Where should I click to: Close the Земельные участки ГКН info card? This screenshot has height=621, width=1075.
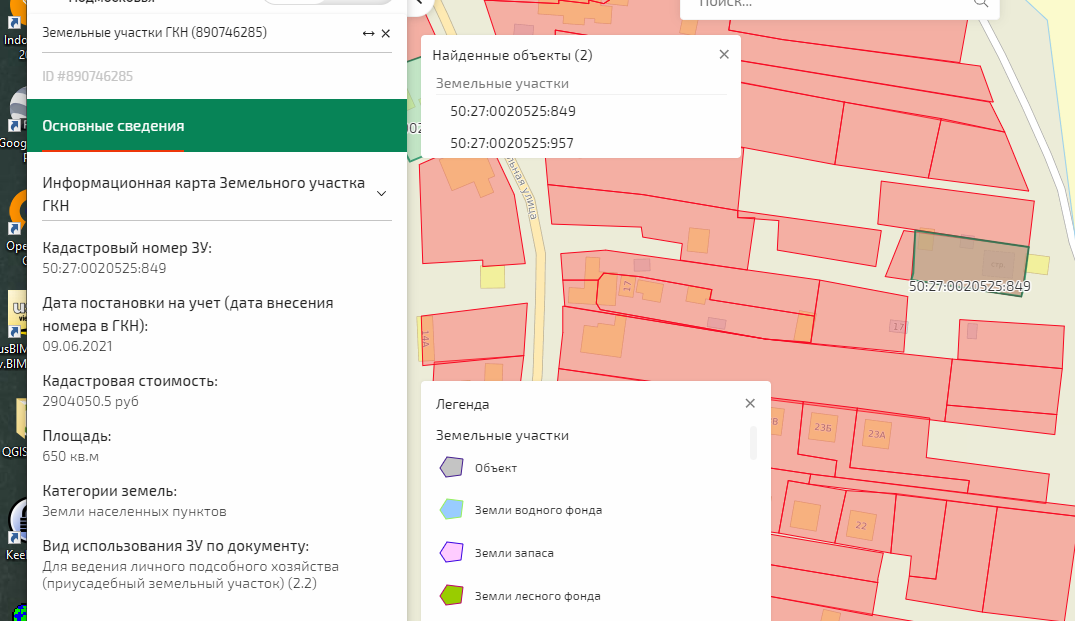(x=386, y=34)
